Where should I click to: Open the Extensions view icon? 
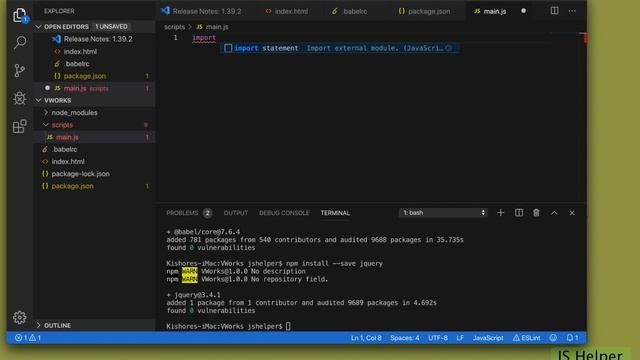(x=19, y=126)
